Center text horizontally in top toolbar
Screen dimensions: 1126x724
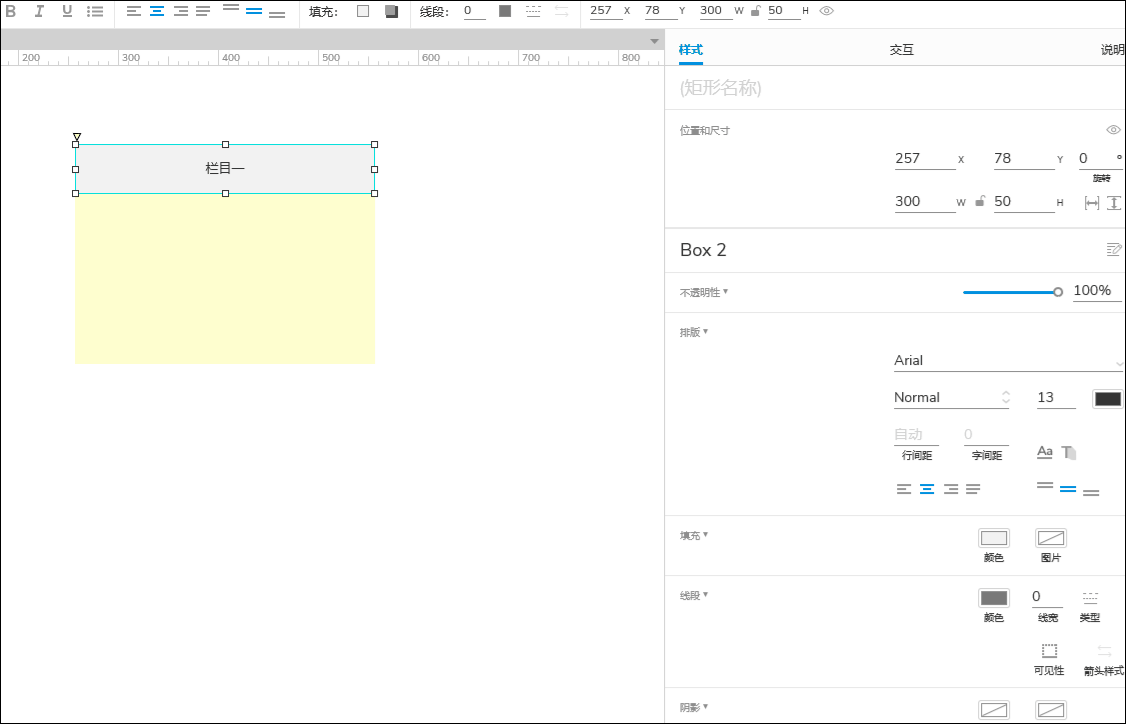(x=157, y=11)
